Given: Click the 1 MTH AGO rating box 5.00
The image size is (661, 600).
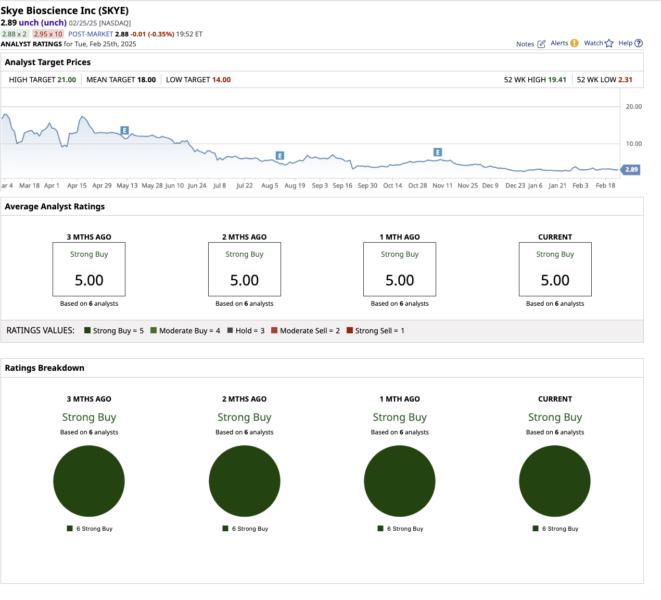Looking at the screenshot, I should click(x=400, y=269).
